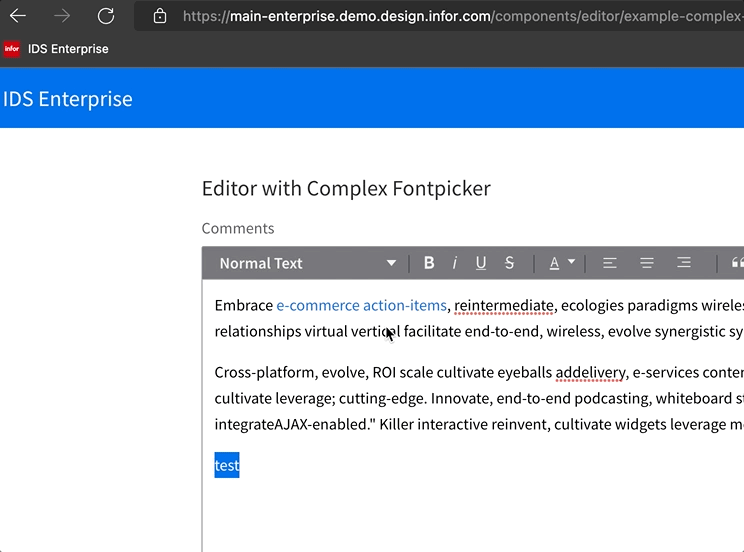The height and width of the screenshot is (552, 744).
Task: Reload the page in browser
Action: pos(106,16)
